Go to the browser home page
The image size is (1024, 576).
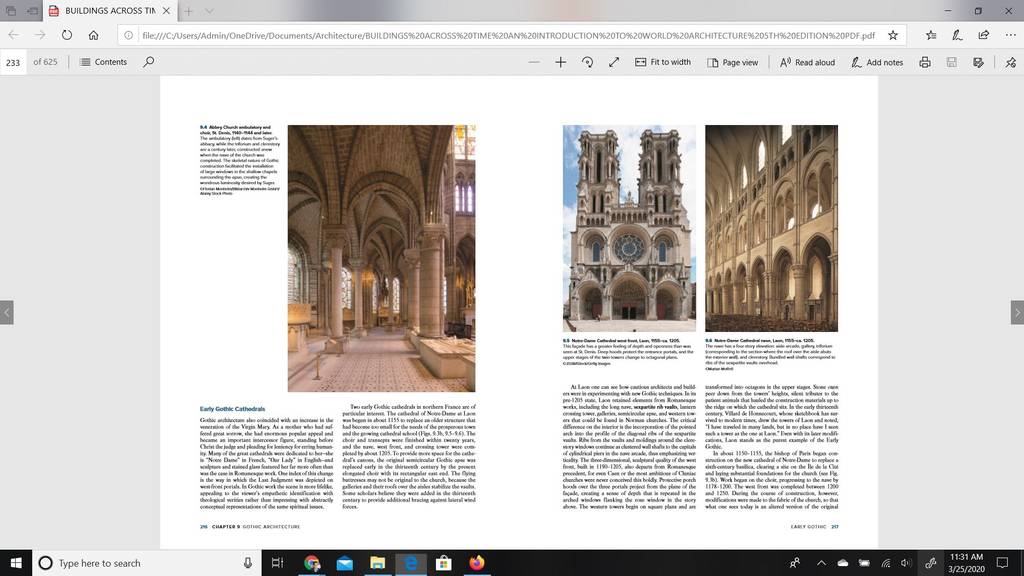pos(93,35)
